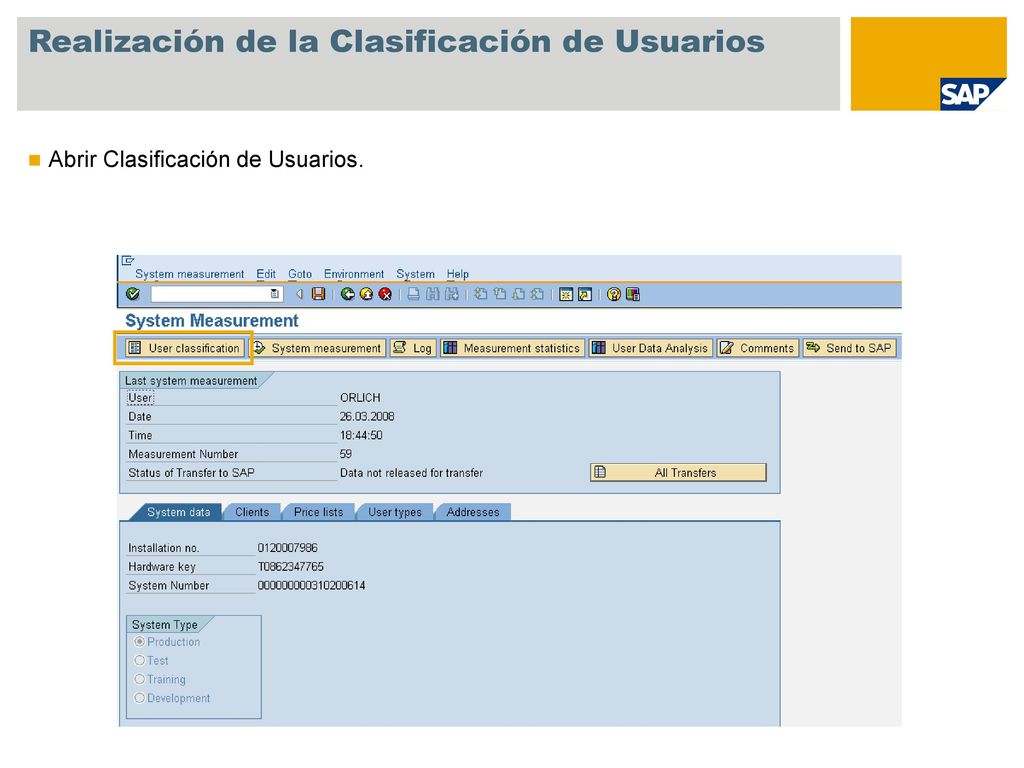Select the Test system type radio button
This screenshot has height=768, width=1024.
pyautogui.click(x=139, y=660)
